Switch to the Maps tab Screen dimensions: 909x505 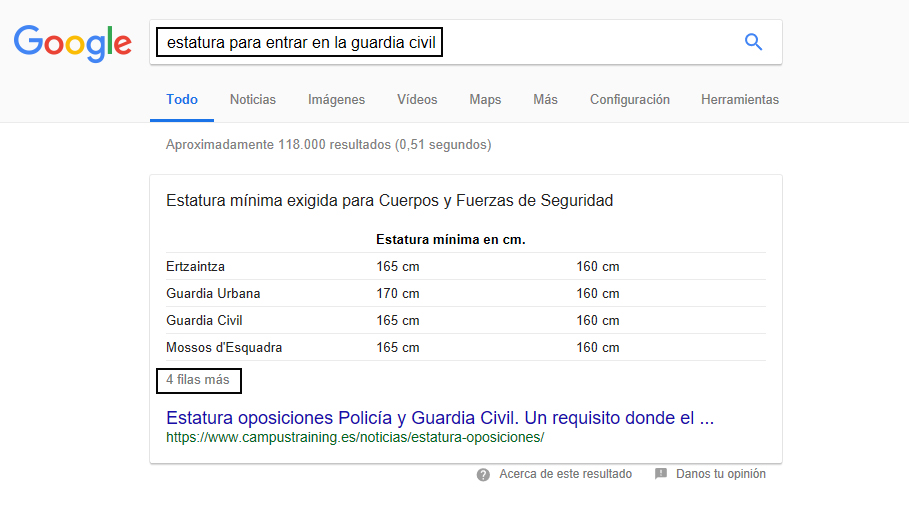485,100
